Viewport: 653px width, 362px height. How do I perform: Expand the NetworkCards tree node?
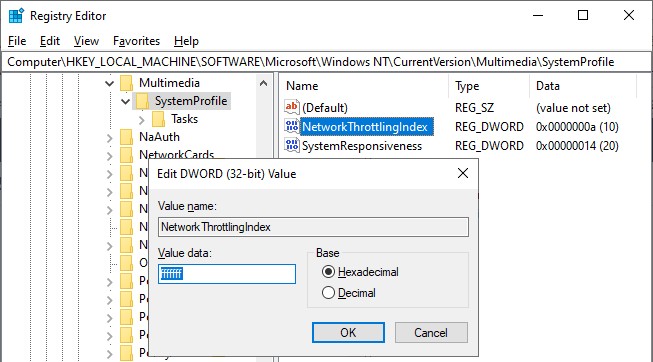click(110, 156)
